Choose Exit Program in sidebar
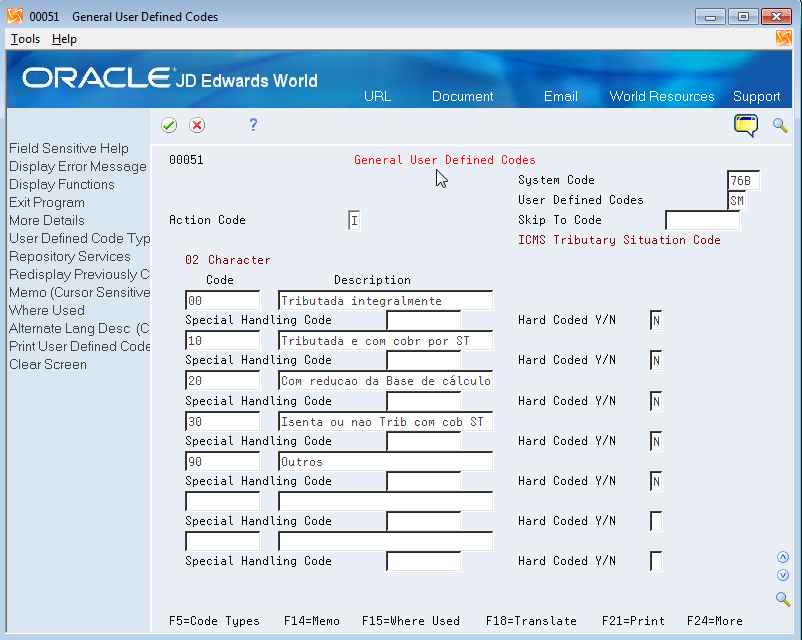This screenshot has width=802, height=640. 47,203
